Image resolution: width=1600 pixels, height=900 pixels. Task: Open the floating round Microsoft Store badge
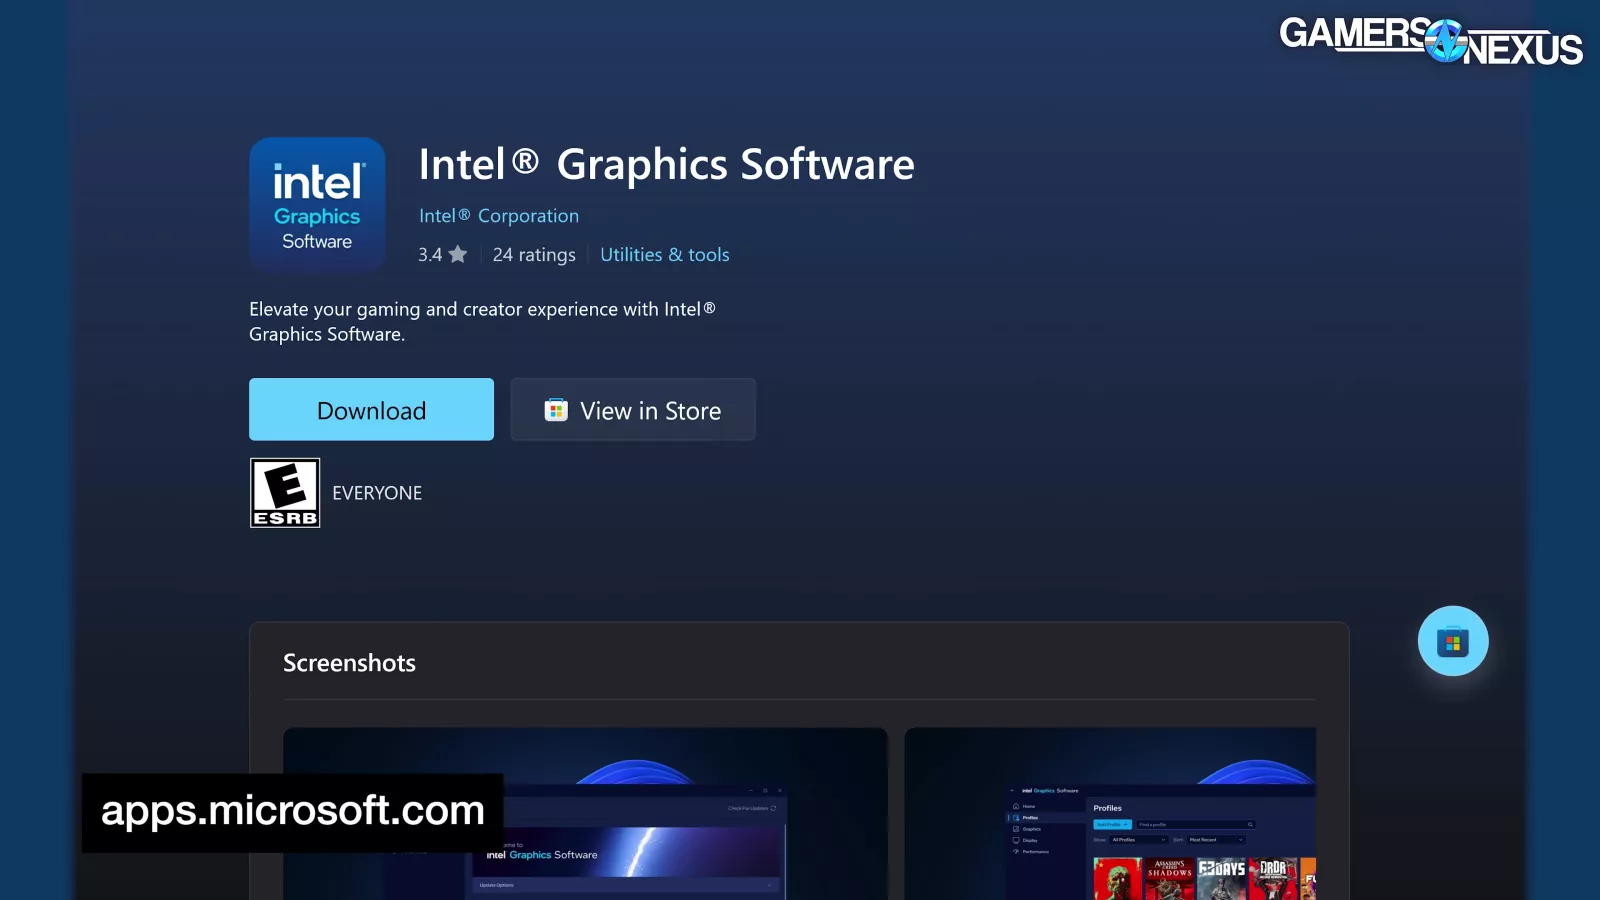click(x=1452, y=641)
